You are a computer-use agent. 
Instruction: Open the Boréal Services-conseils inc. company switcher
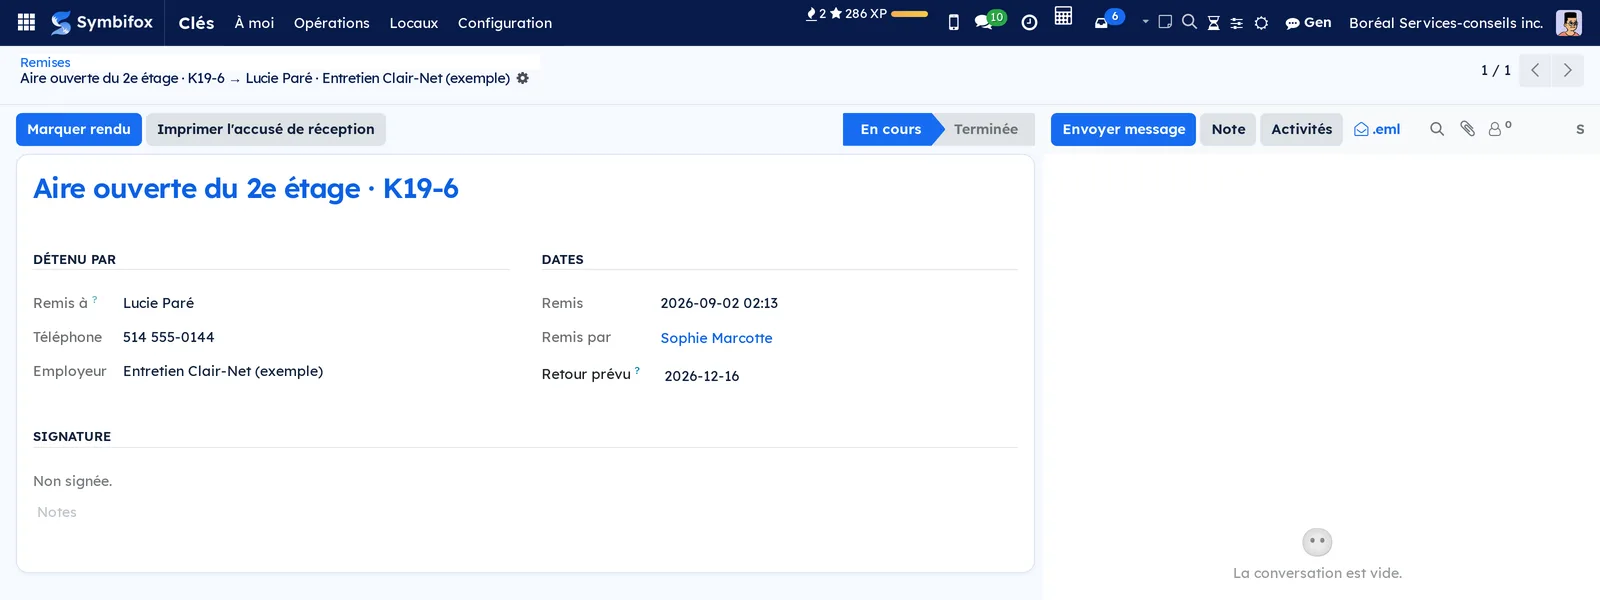point(1446,22)
